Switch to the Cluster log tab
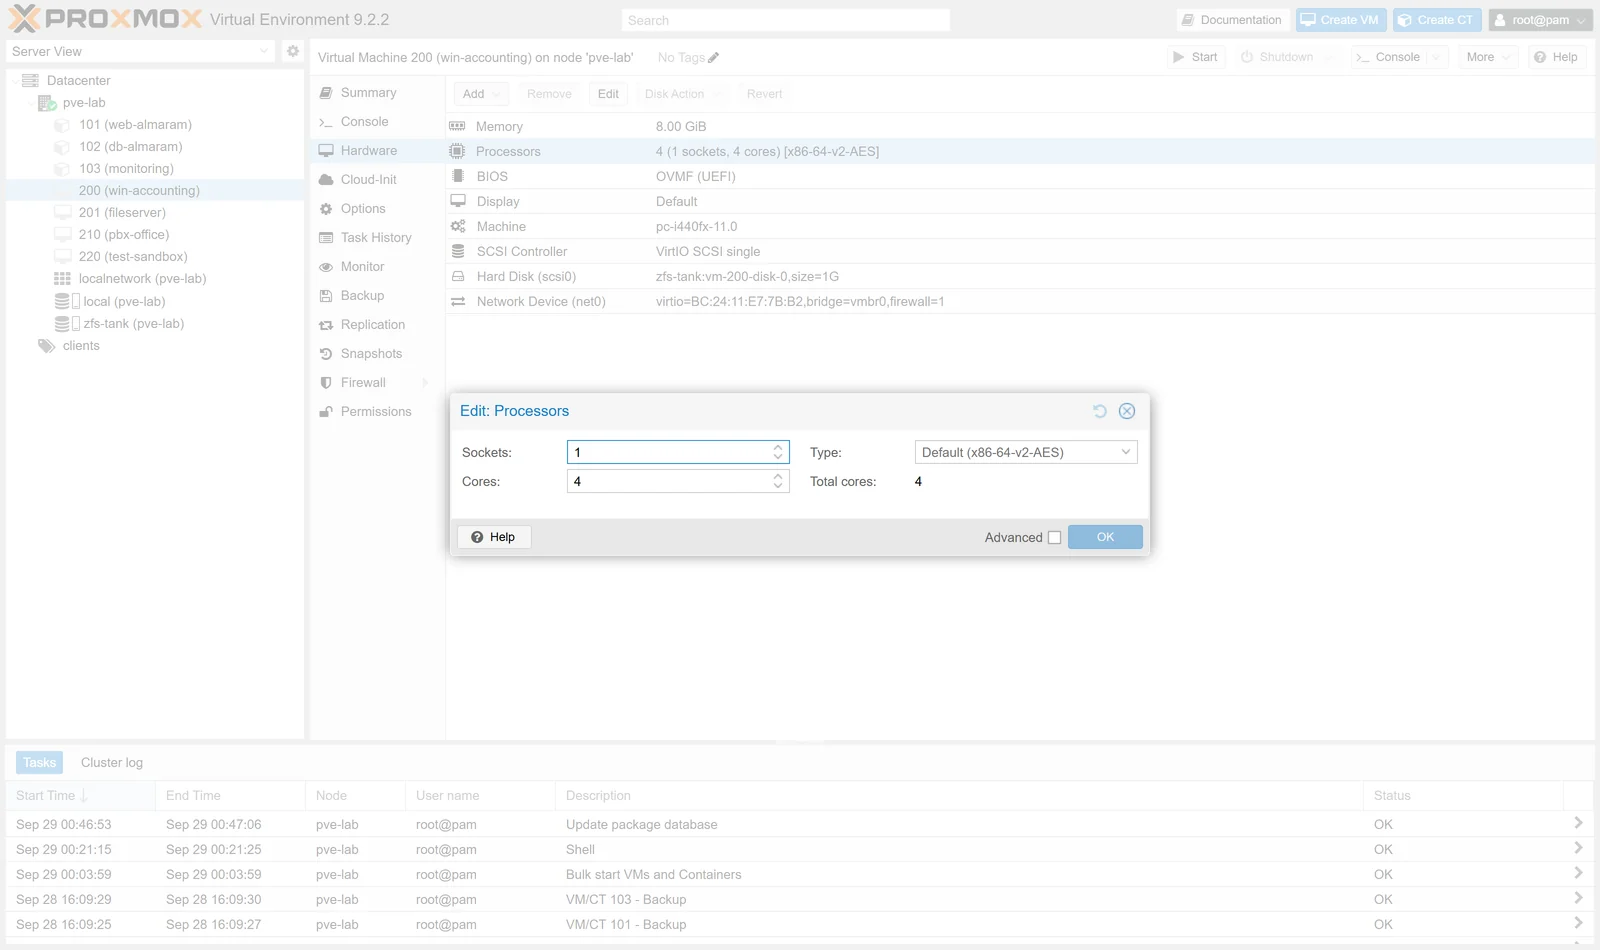The image size is (1600, 950). point(112,763)
